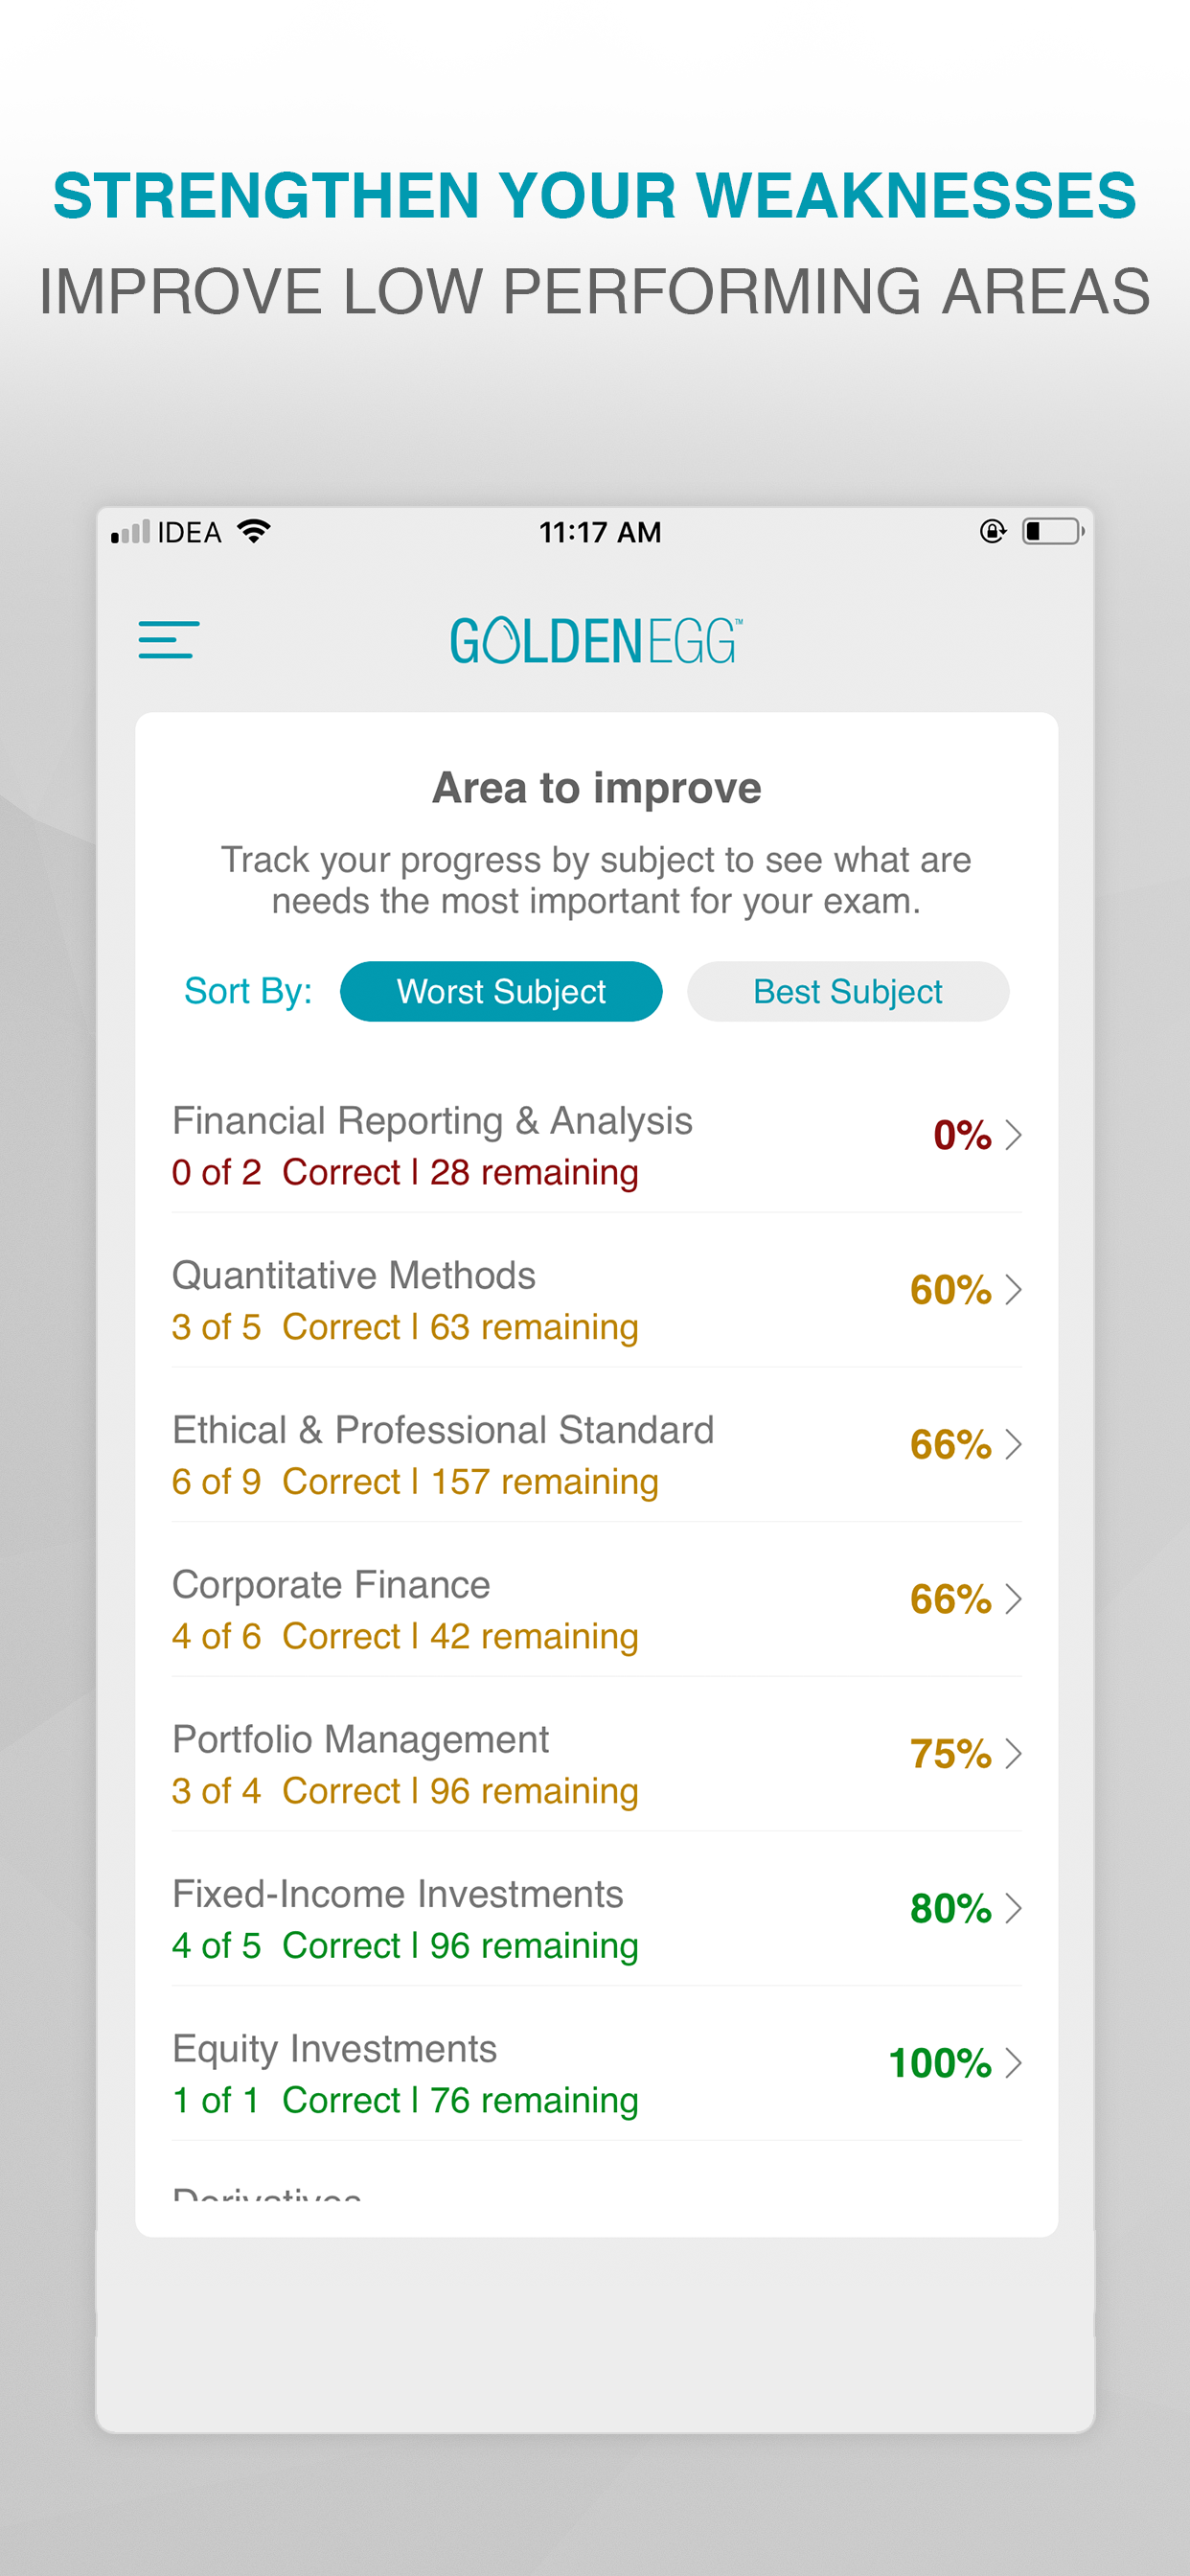
Task: Tap the battery status icon
Action: (x=1053, y=531)
